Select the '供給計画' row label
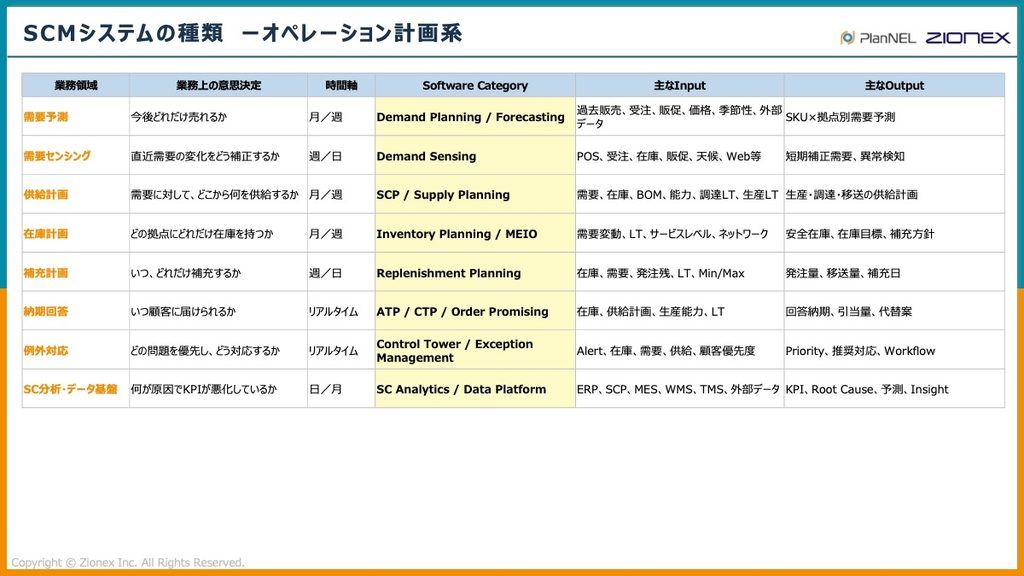The height and width of the screenshot is (576, 1024). pos(46,195)
